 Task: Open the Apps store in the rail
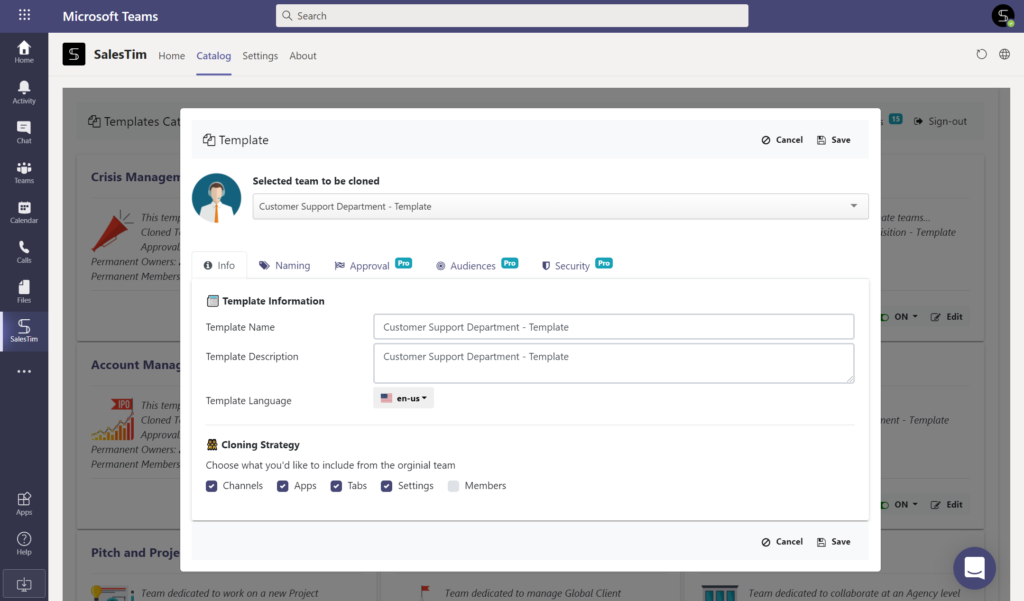coord(24,504)
